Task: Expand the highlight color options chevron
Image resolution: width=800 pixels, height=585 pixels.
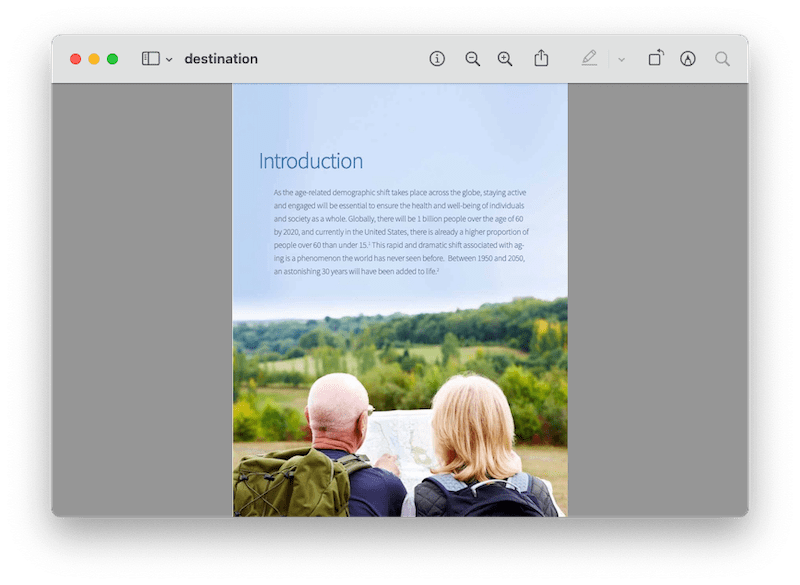Action: (621, 60)
